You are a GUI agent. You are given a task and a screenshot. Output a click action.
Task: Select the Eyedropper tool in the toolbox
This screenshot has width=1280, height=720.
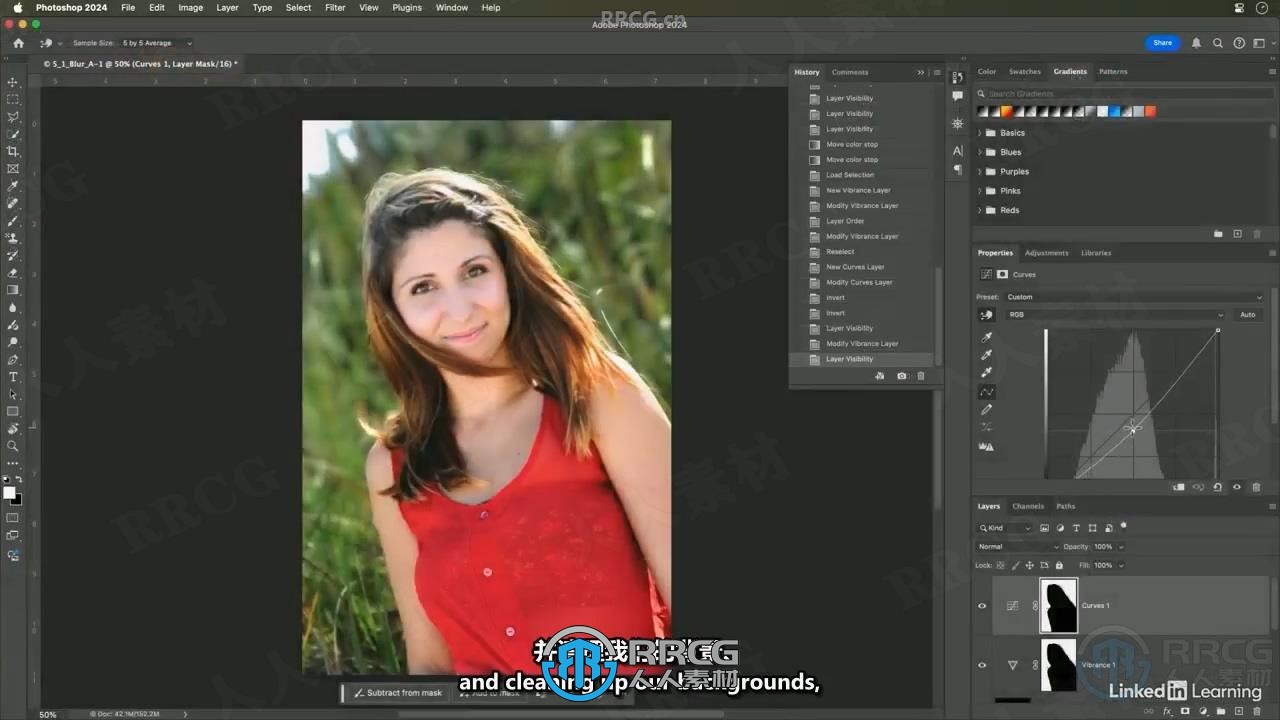coord(13,186)
